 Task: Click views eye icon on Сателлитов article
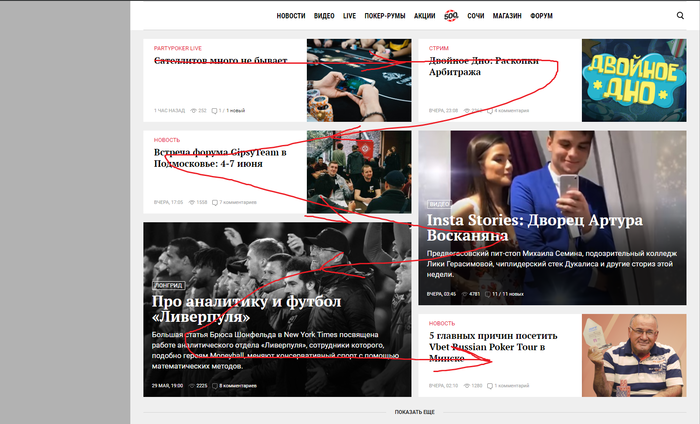[x=193, y=111]
